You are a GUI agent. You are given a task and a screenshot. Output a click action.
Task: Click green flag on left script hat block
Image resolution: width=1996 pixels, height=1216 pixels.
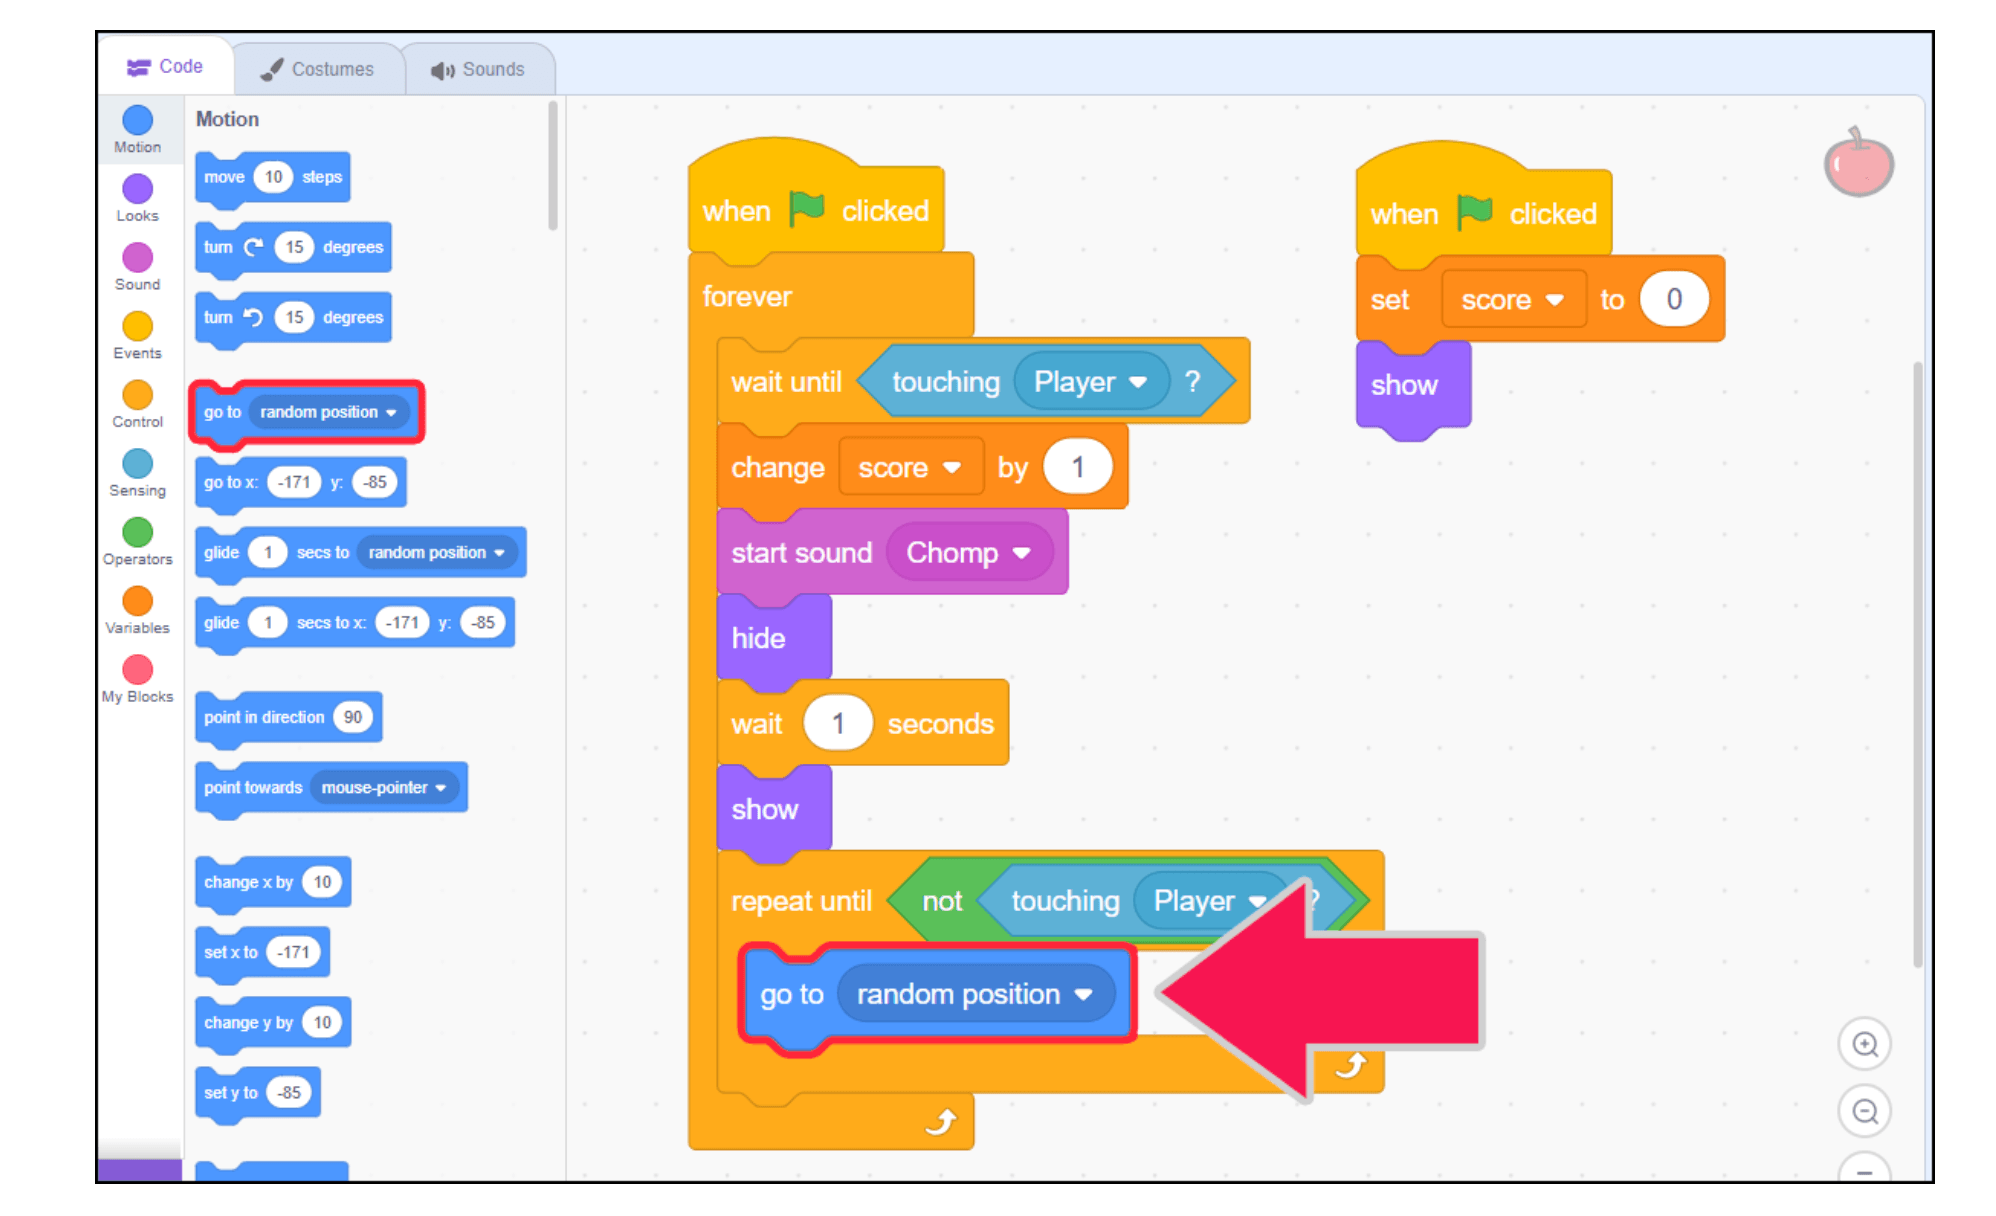[x=806, y=209]
